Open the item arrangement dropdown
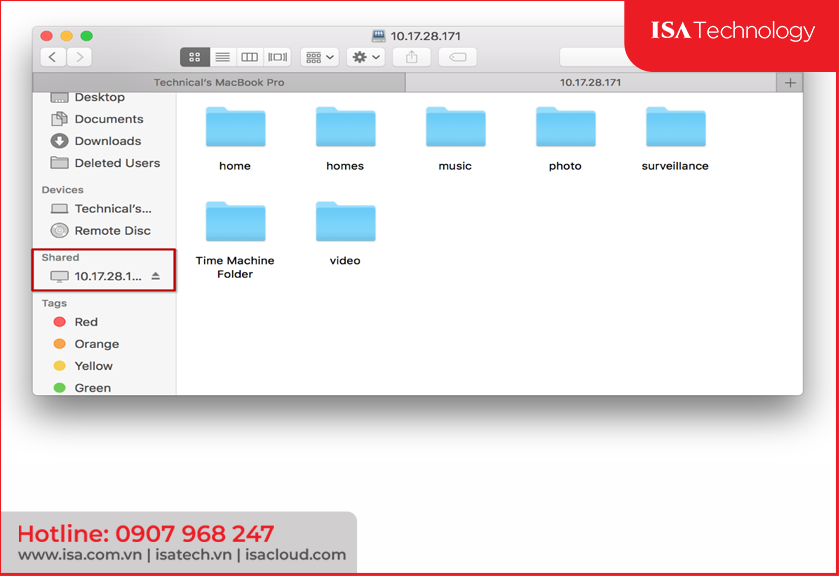 coord(320,57)
